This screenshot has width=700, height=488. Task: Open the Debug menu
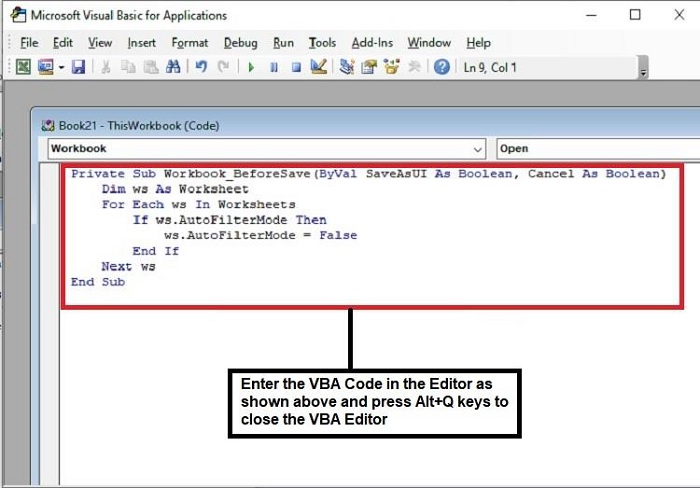coord(241,43)
